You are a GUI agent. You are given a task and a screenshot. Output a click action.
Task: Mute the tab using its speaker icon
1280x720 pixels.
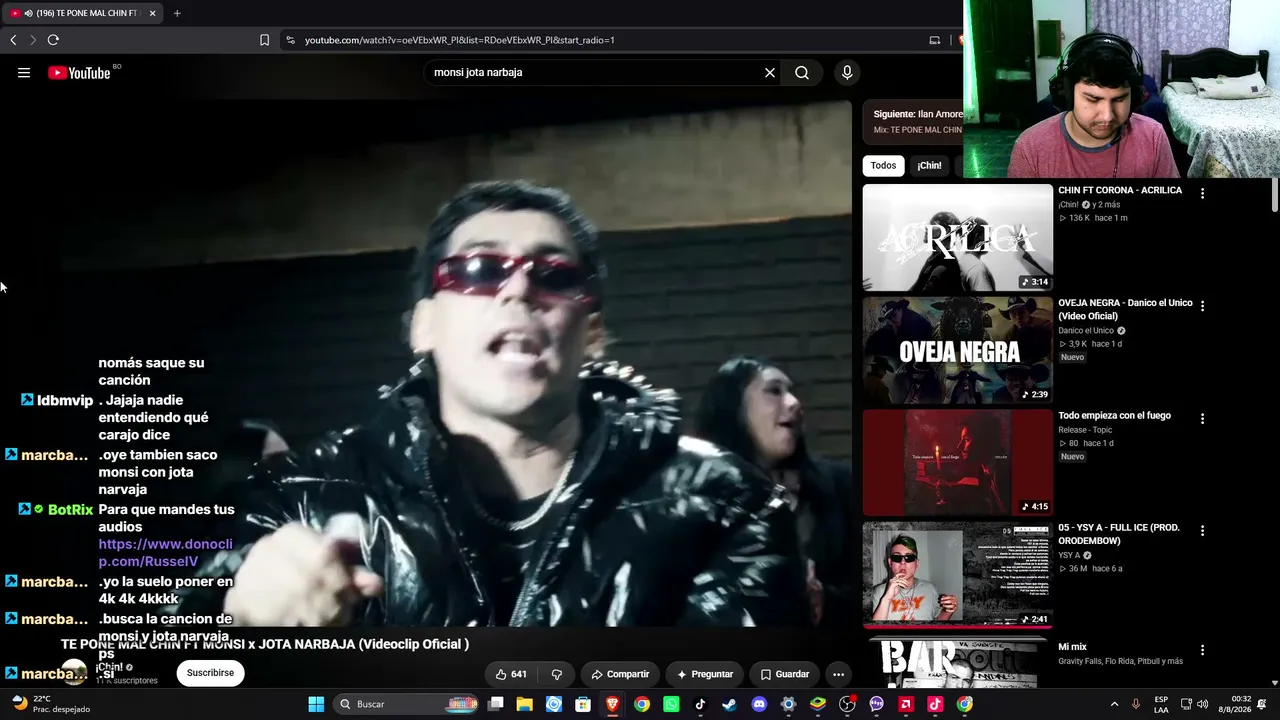tap(28, 13)
